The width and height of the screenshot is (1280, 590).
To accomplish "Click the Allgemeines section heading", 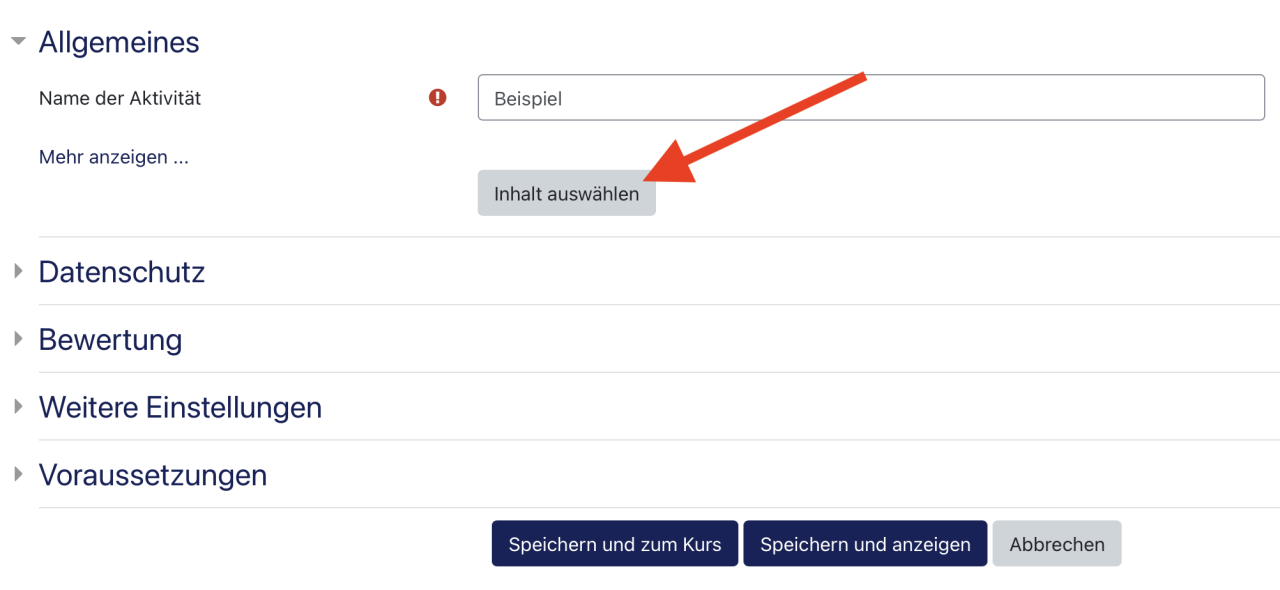I will point(119,42).
